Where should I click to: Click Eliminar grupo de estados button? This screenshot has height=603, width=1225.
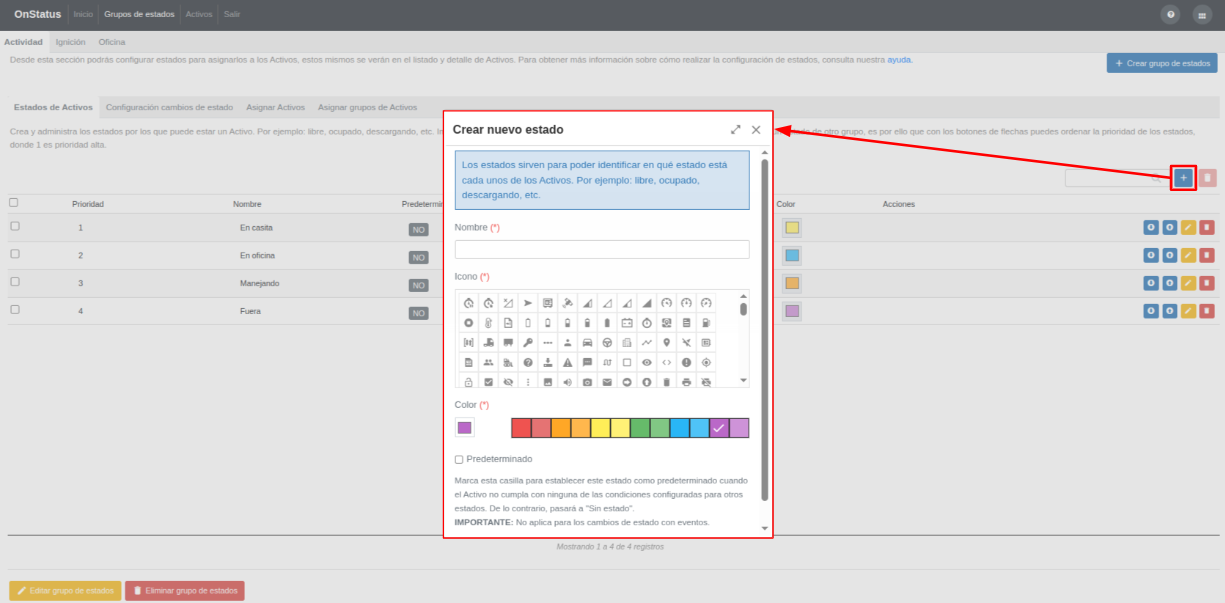[x=185, y=591]
